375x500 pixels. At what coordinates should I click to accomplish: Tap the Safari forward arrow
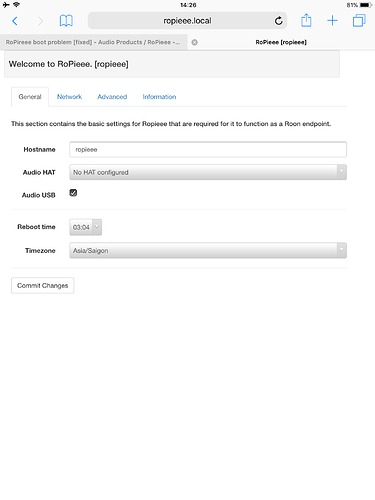point(40,21)
